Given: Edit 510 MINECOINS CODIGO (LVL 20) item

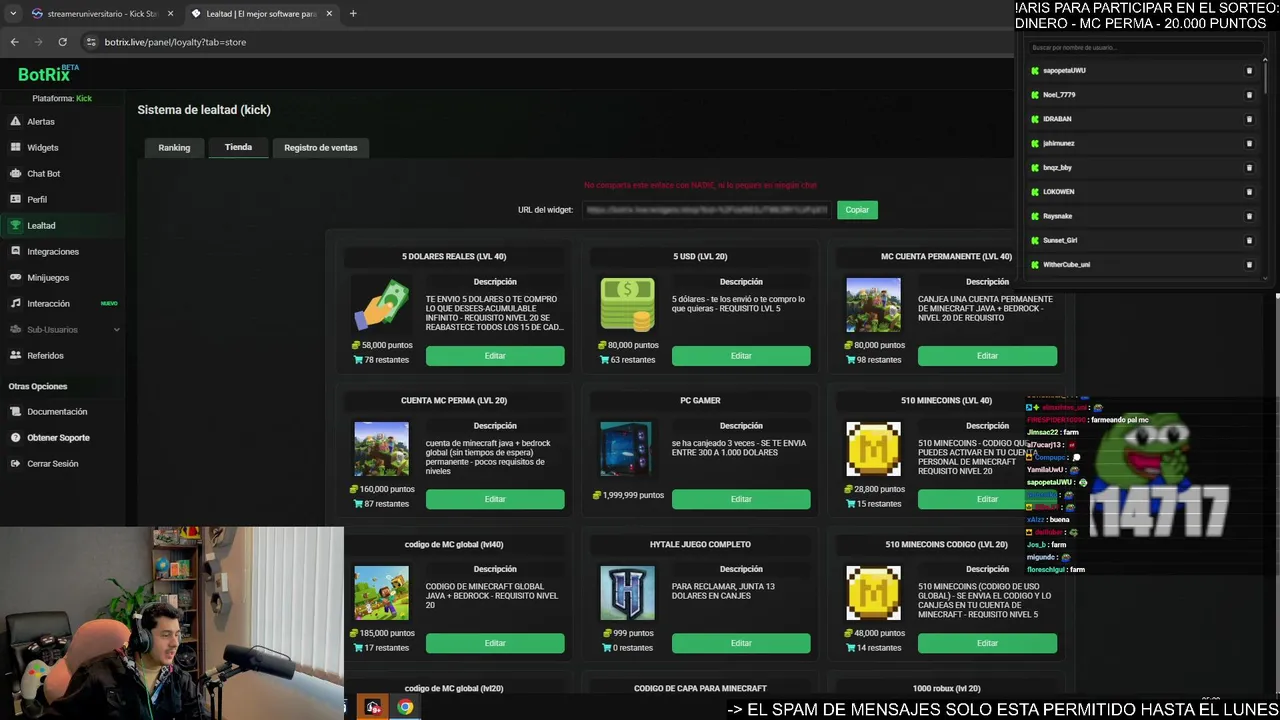Looking at the screenshot, I should tap(987, 643).
